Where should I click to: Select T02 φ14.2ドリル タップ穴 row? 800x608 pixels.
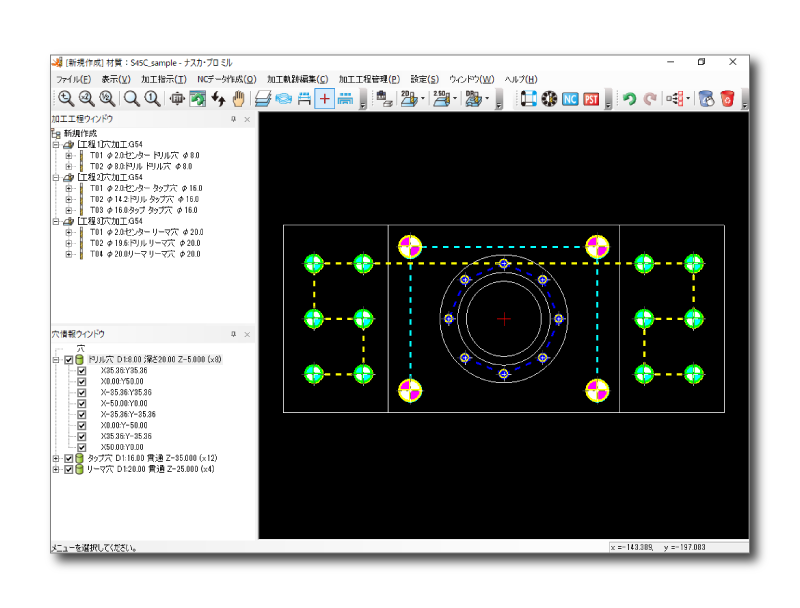[x=144, y=199]
